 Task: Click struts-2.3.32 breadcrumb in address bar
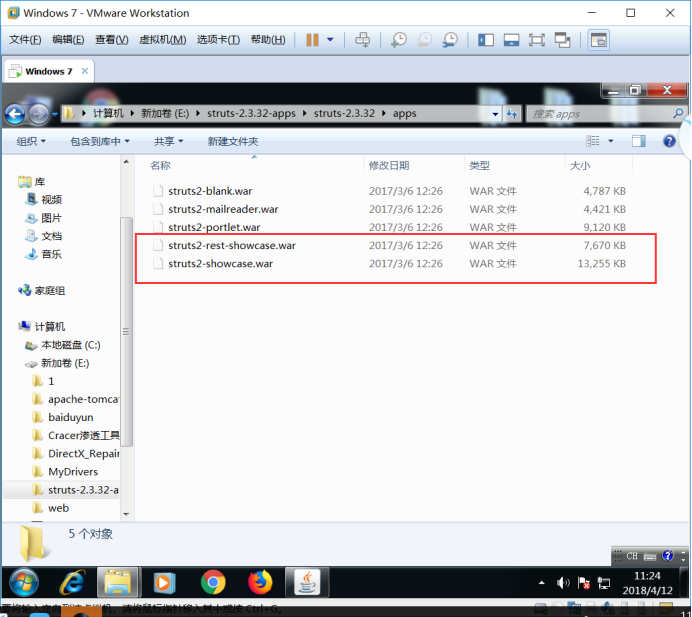(x=344, y=113)
